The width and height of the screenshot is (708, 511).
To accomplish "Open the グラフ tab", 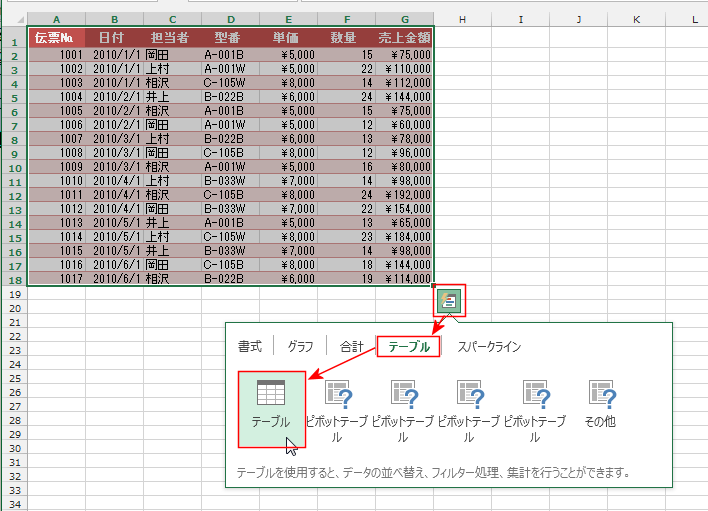I will point(300,347).
